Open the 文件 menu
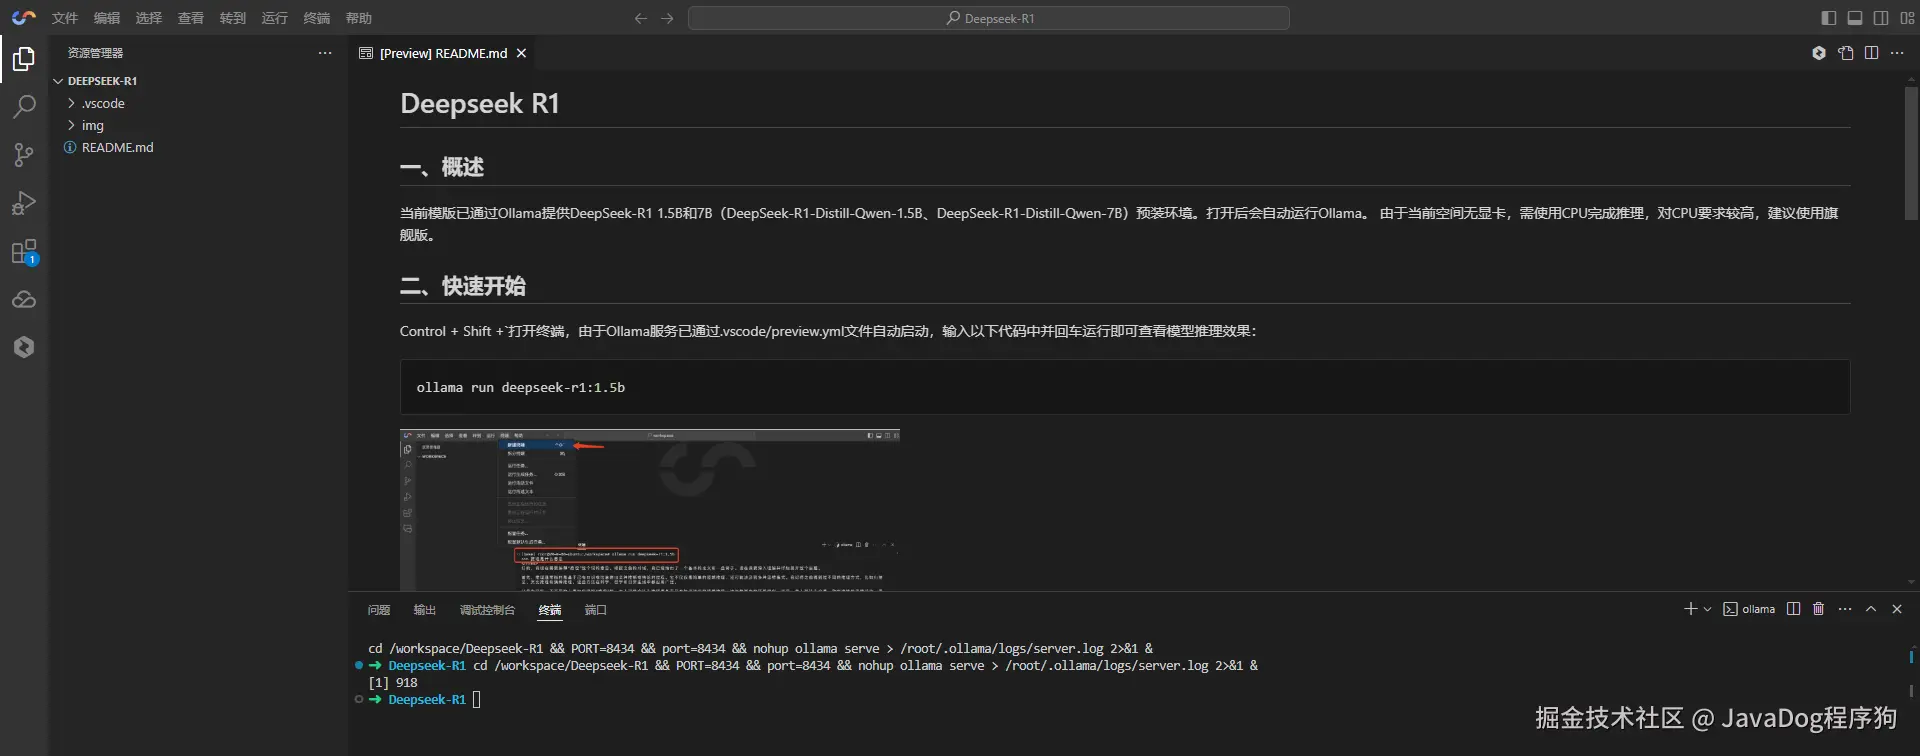 pyautogui.click(x=65, y=18)
